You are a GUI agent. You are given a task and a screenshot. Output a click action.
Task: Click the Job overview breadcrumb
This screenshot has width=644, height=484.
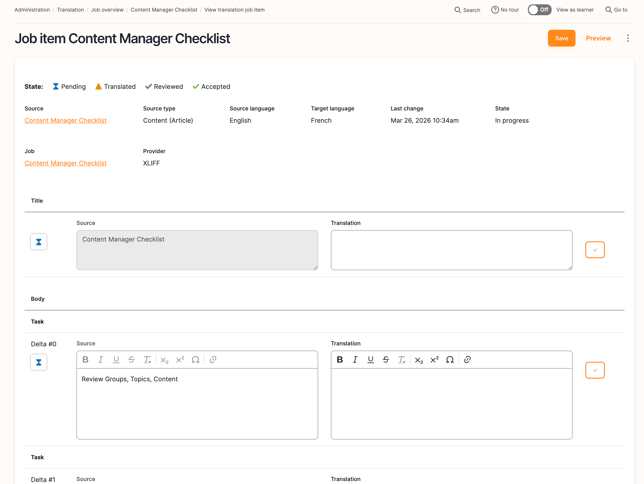tap(107, 10)
